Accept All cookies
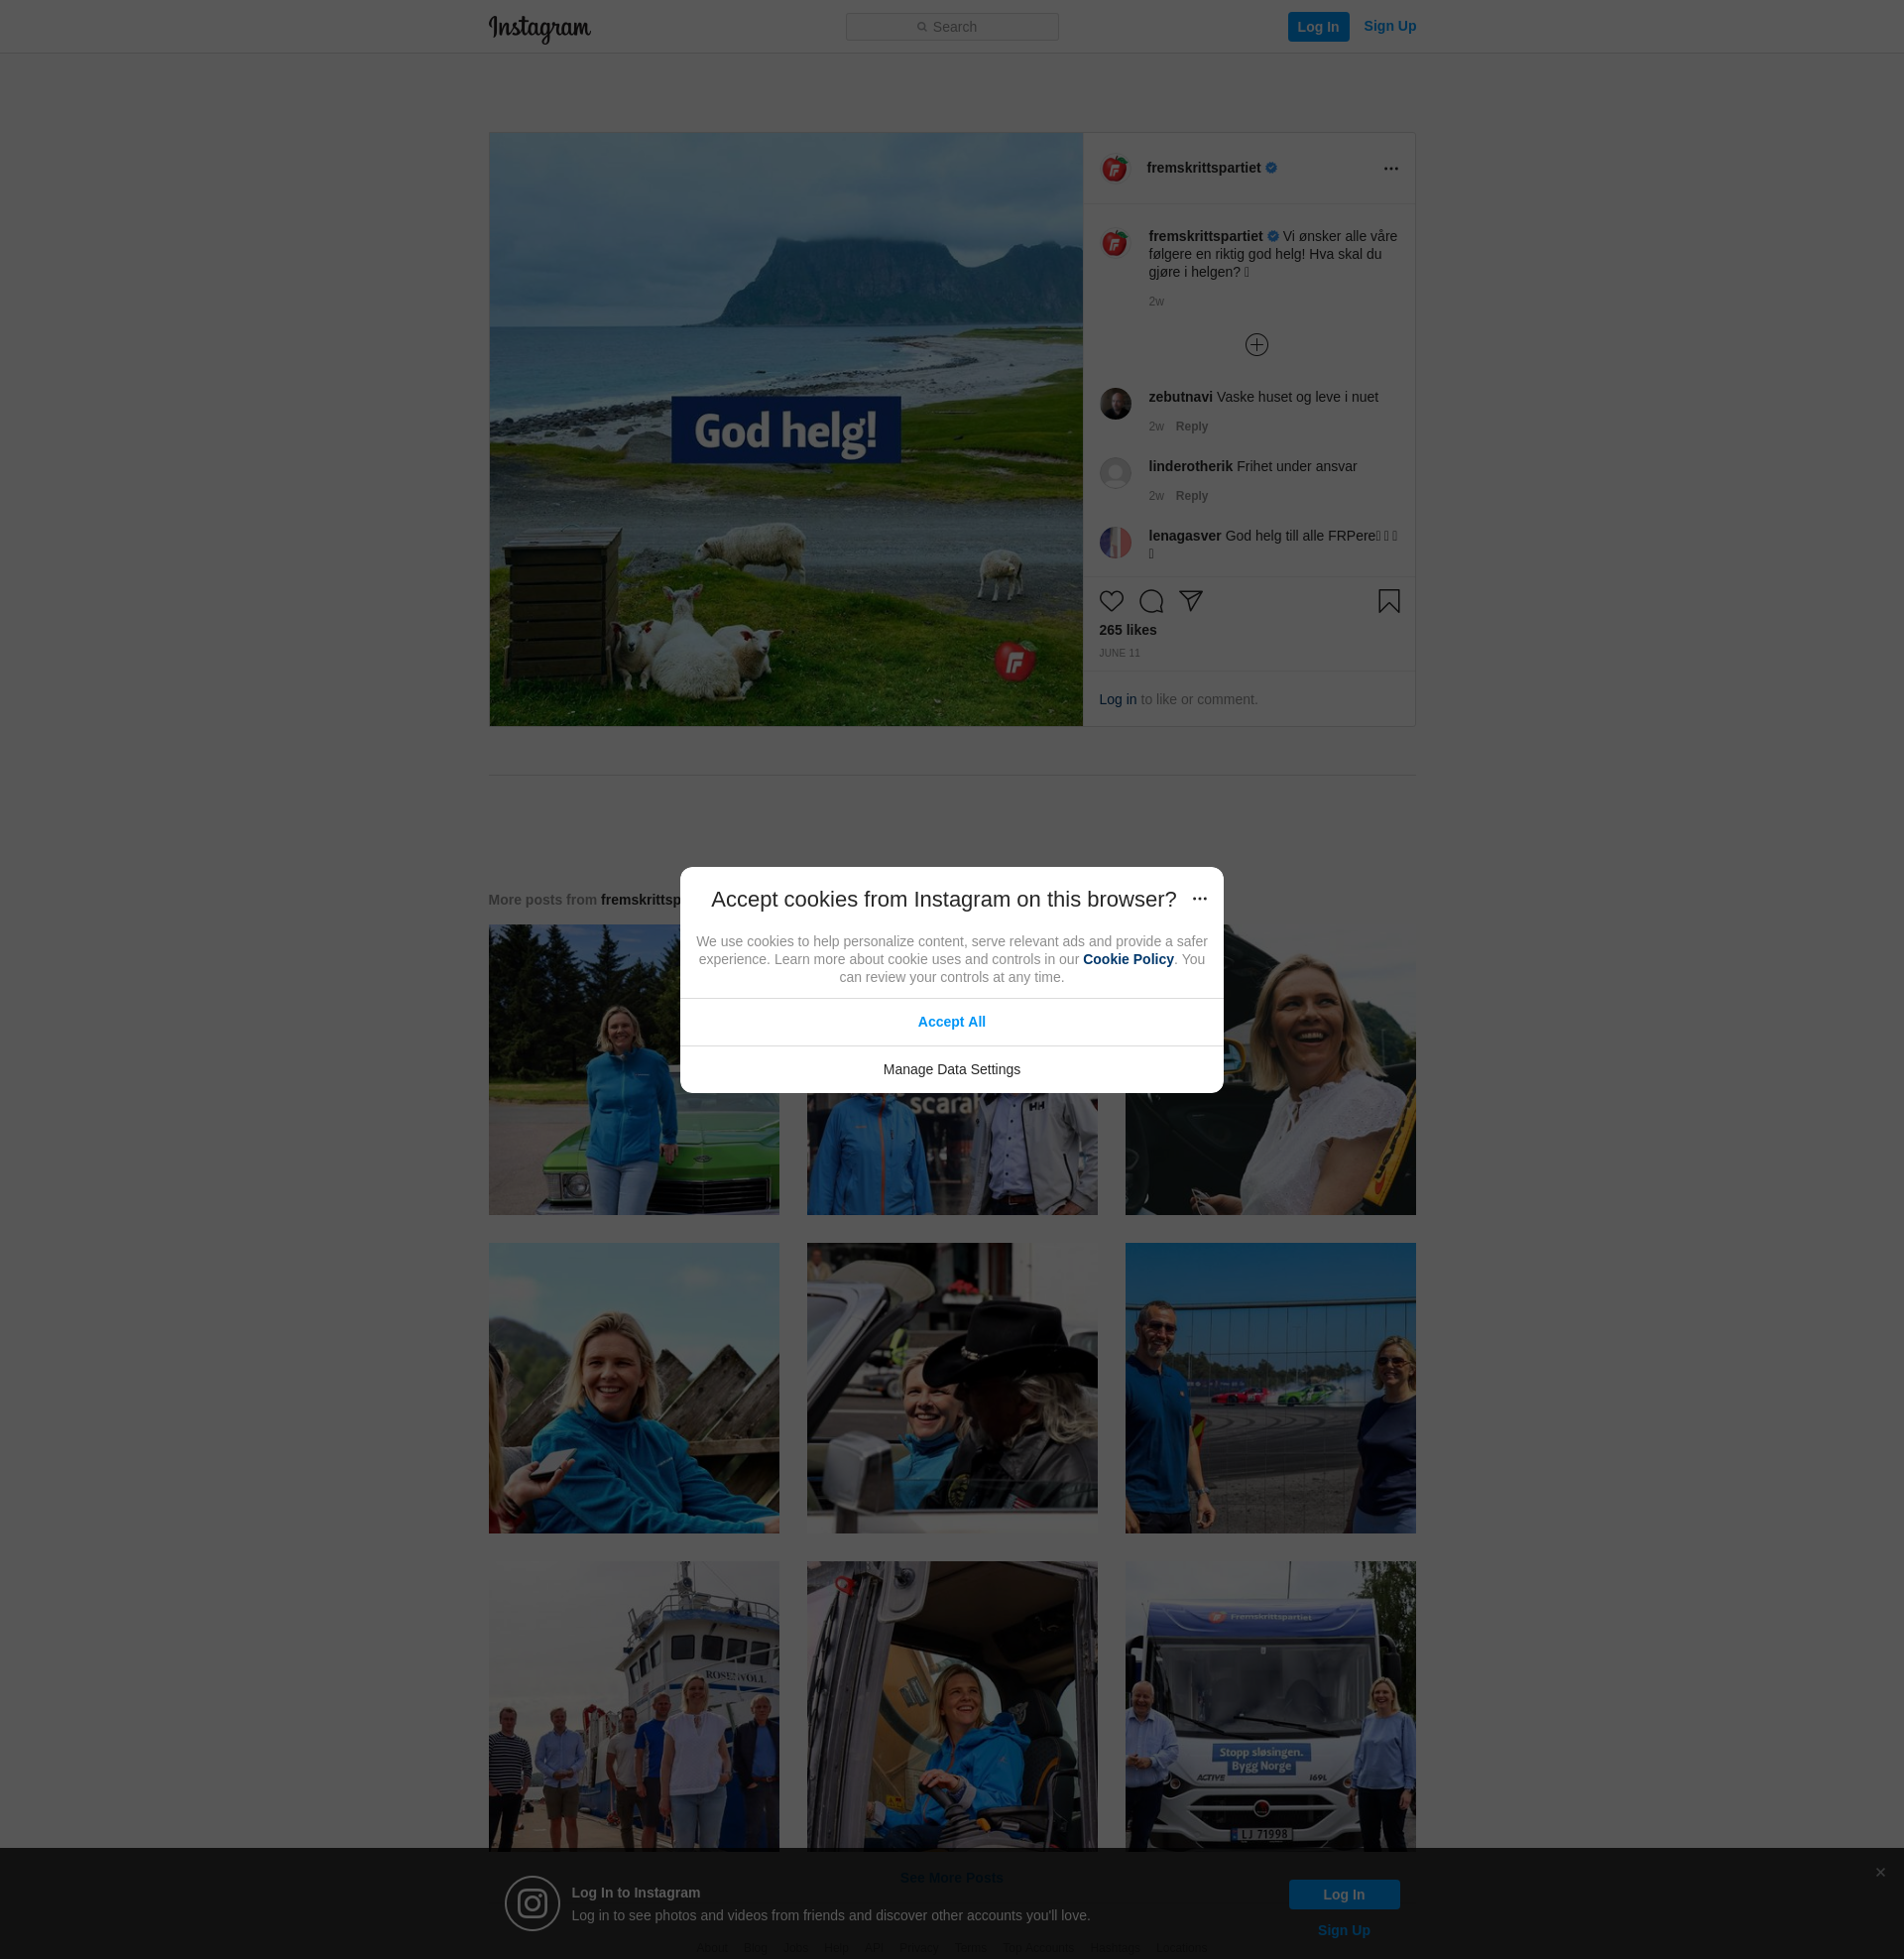The height and width of the screenshot is (1959, 1904). click(951, 1022)
